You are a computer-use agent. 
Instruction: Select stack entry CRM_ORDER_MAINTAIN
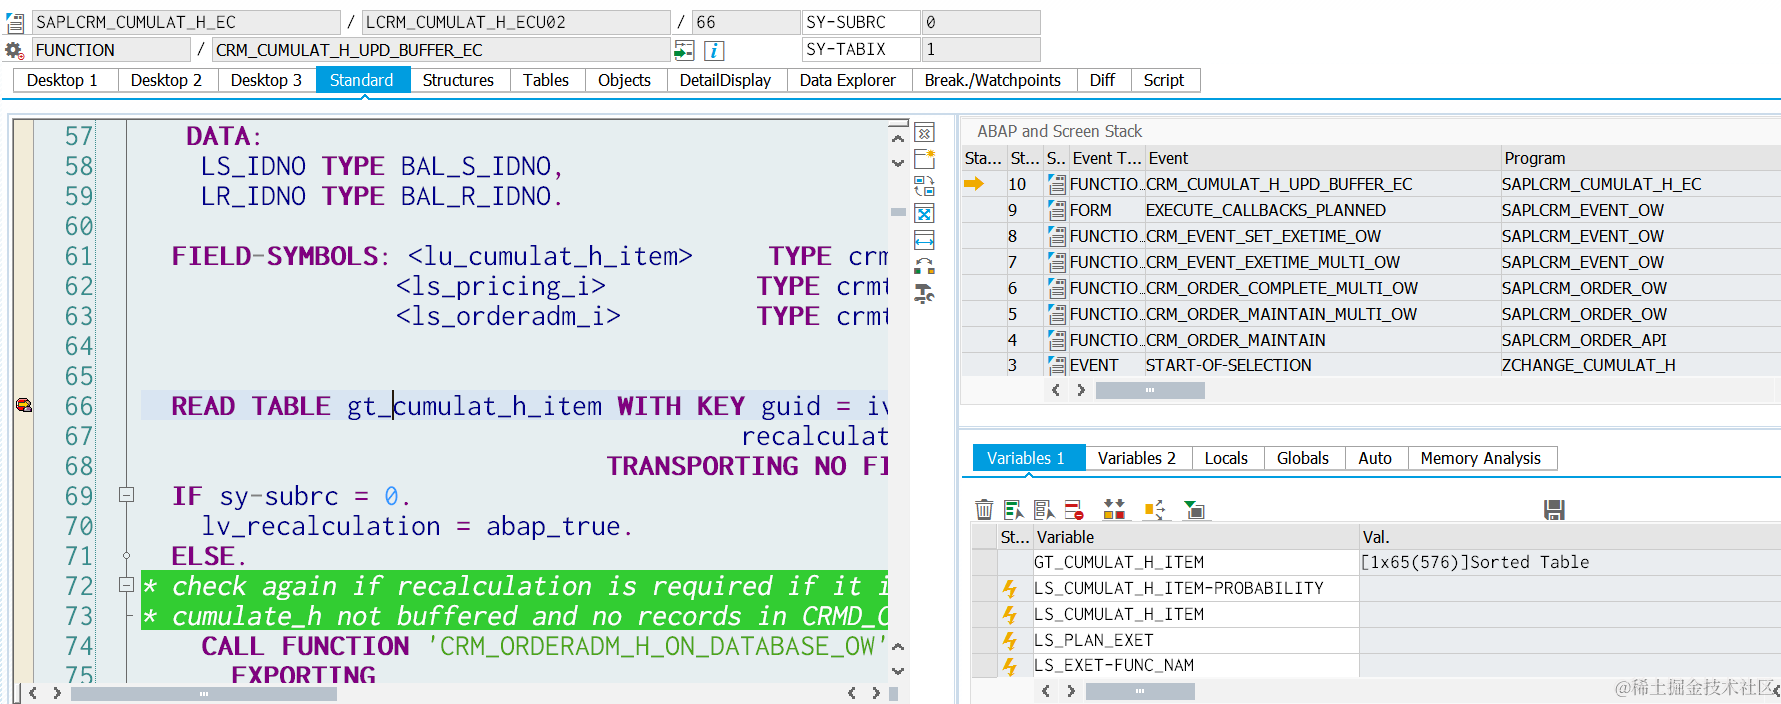point(1236,340)
